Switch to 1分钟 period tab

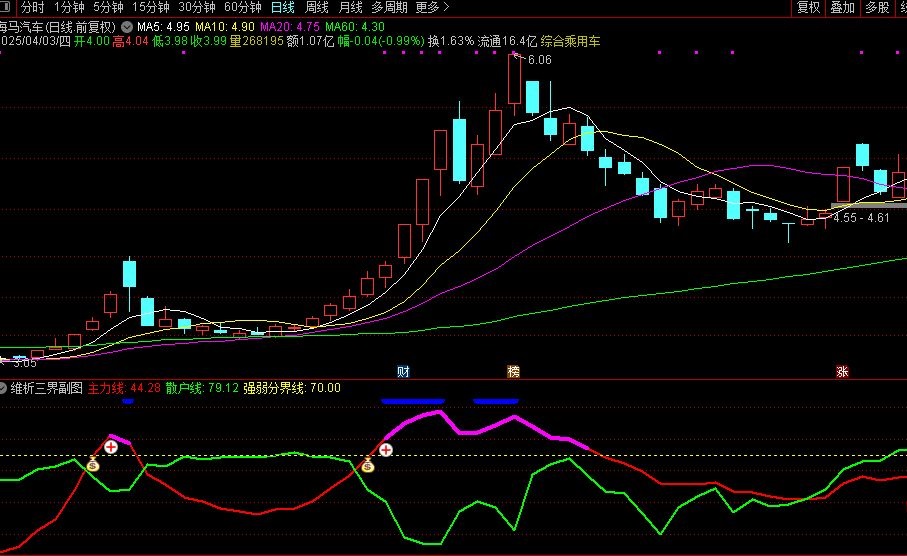69,8
